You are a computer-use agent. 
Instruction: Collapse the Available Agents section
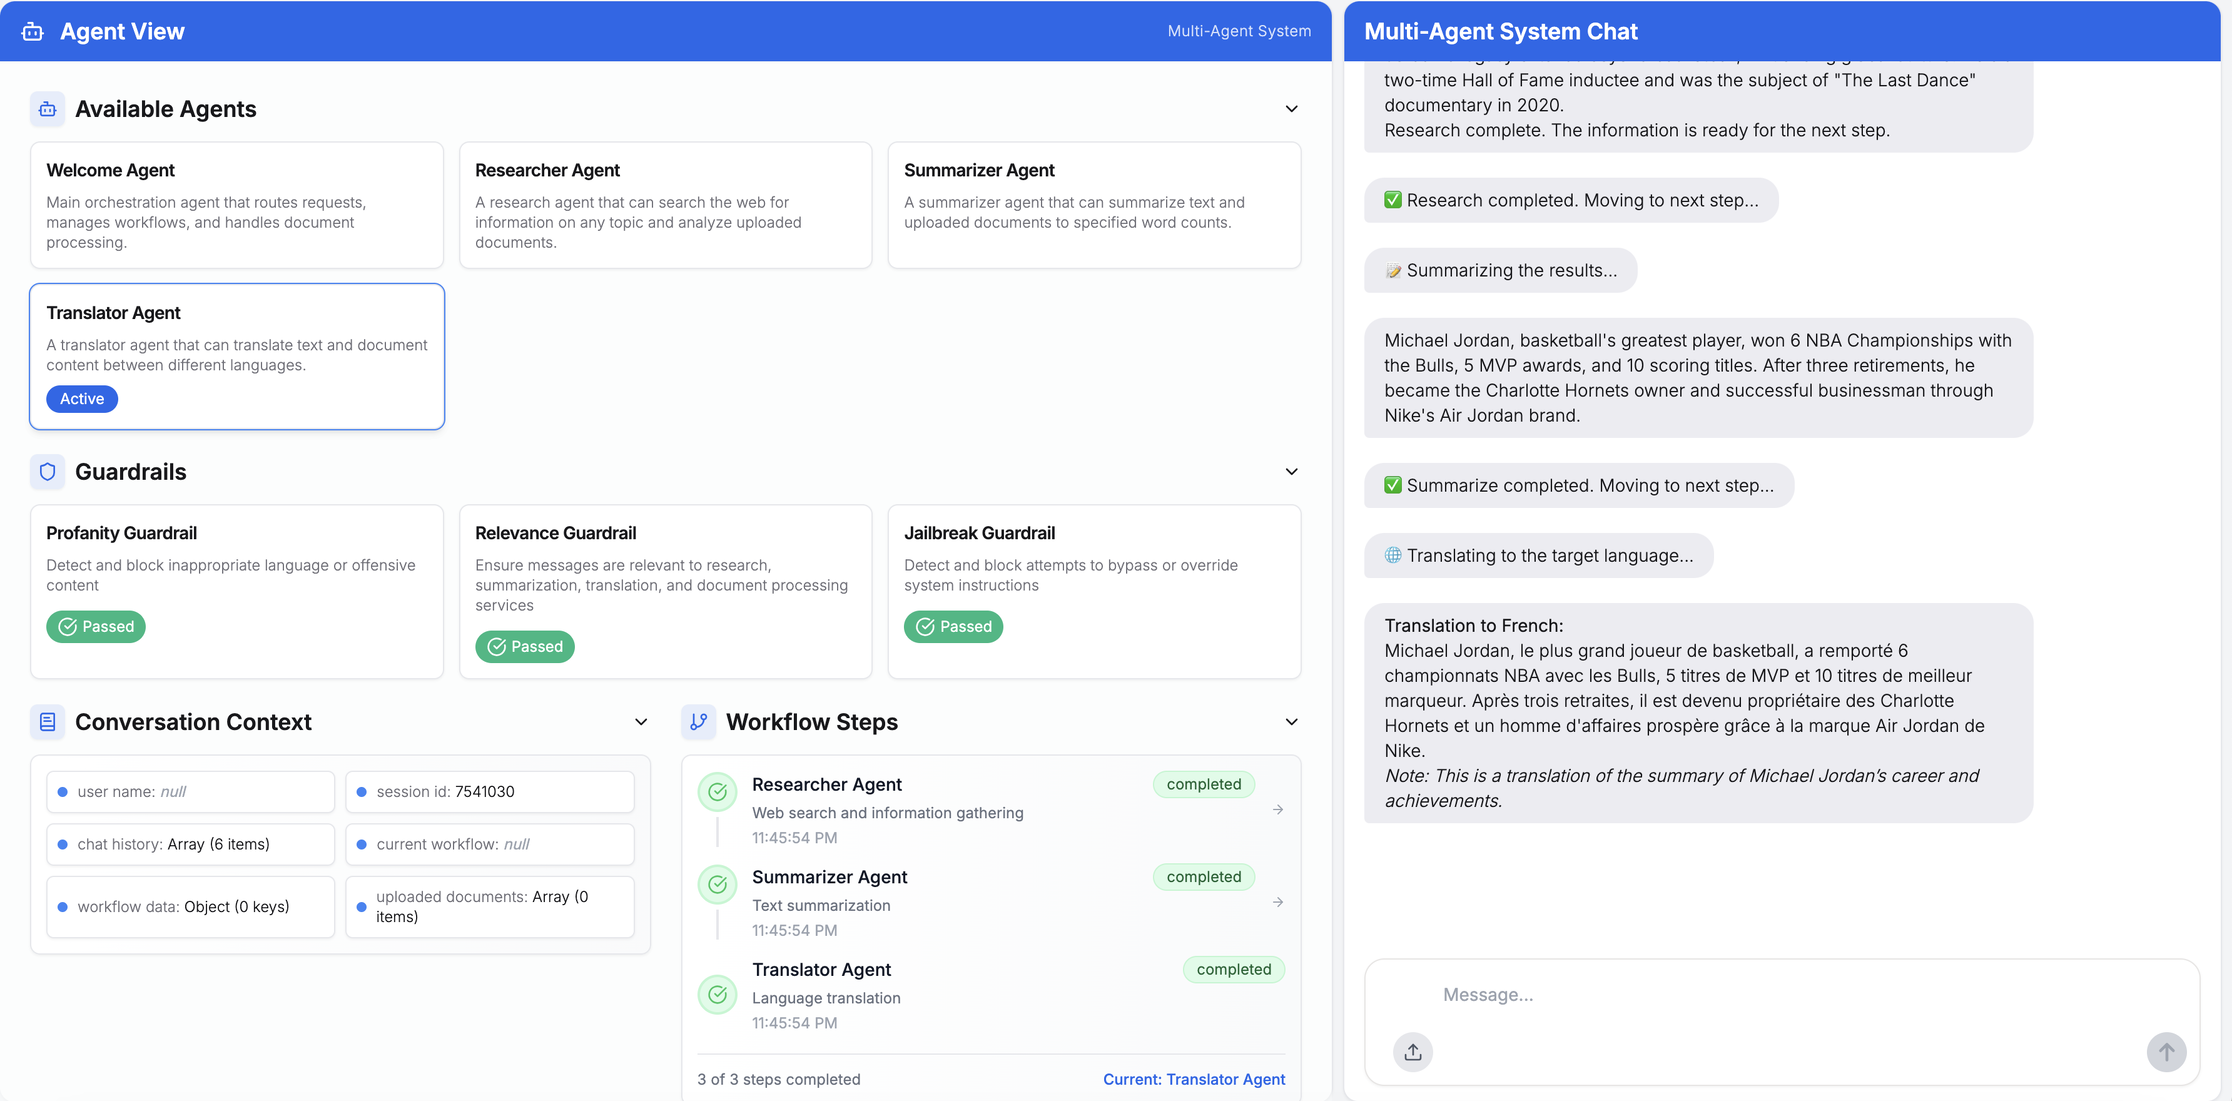point(1291,109)
